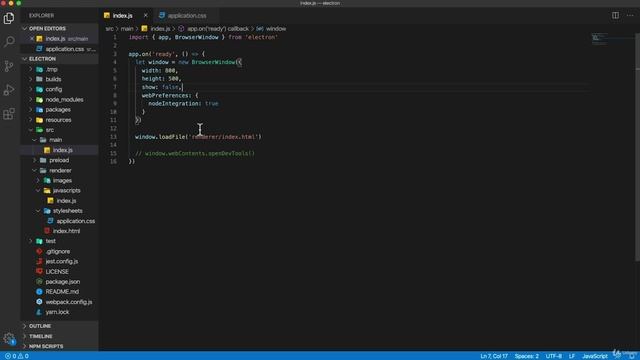Expand the preload folder
640x360 pixels.
coord(60,160)
